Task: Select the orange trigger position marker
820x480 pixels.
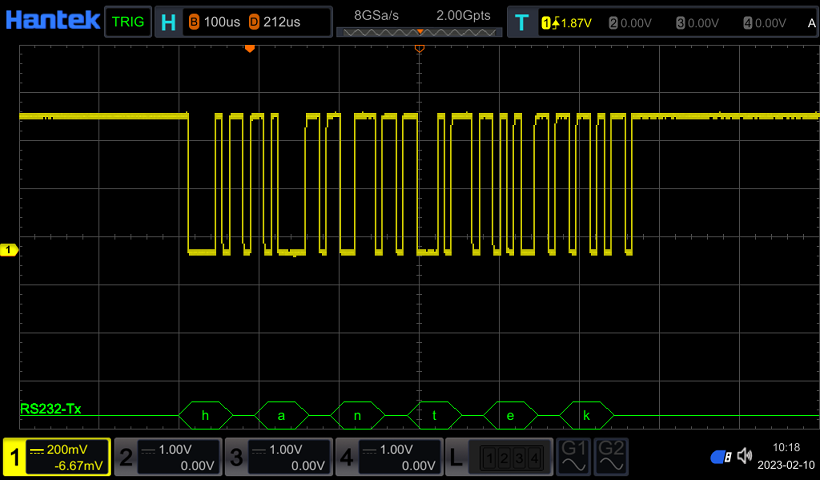Action: (x=250, y=48)
